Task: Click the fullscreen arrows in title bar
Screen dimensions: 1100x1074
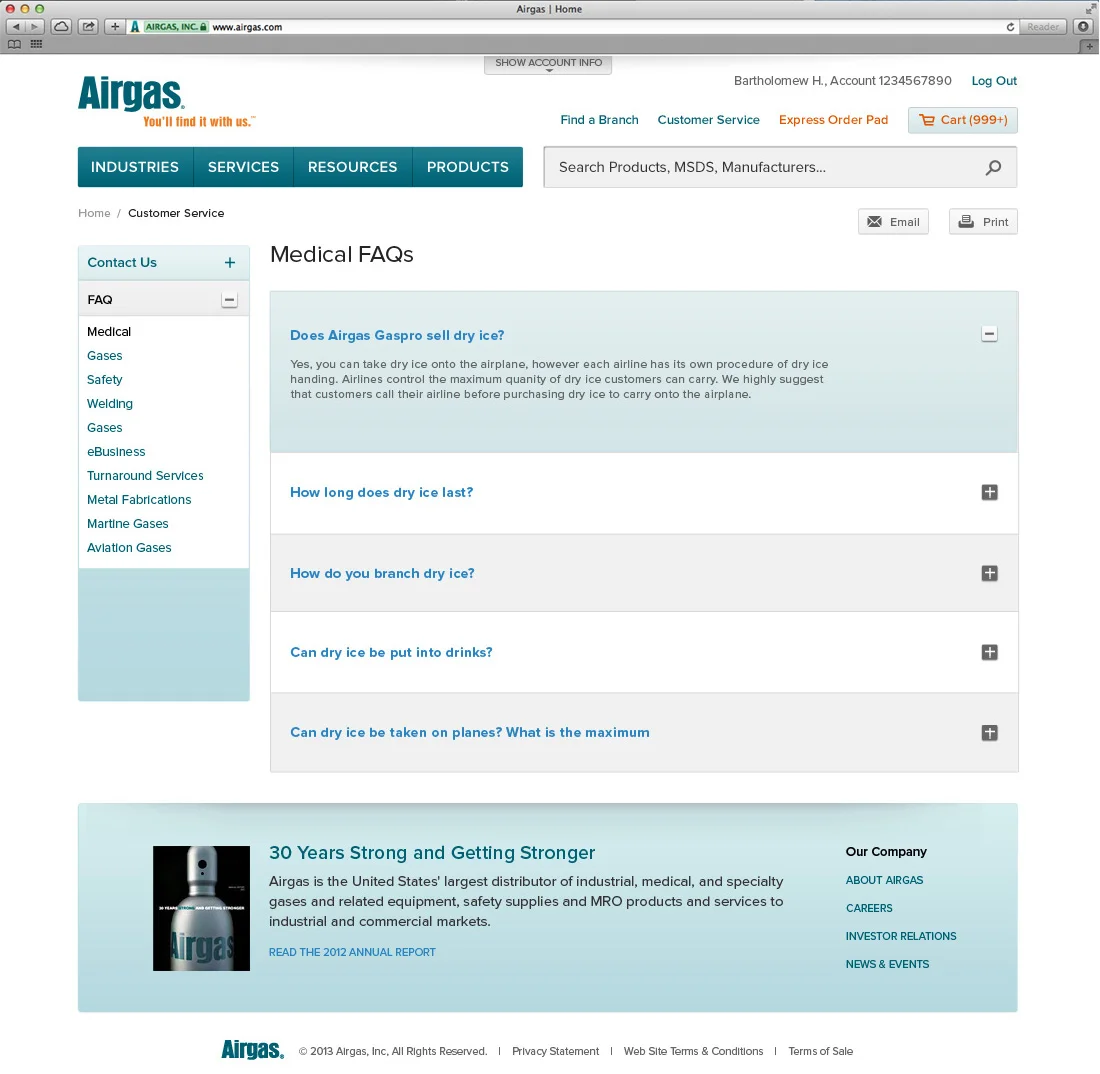Action: tap(1089, 9)
